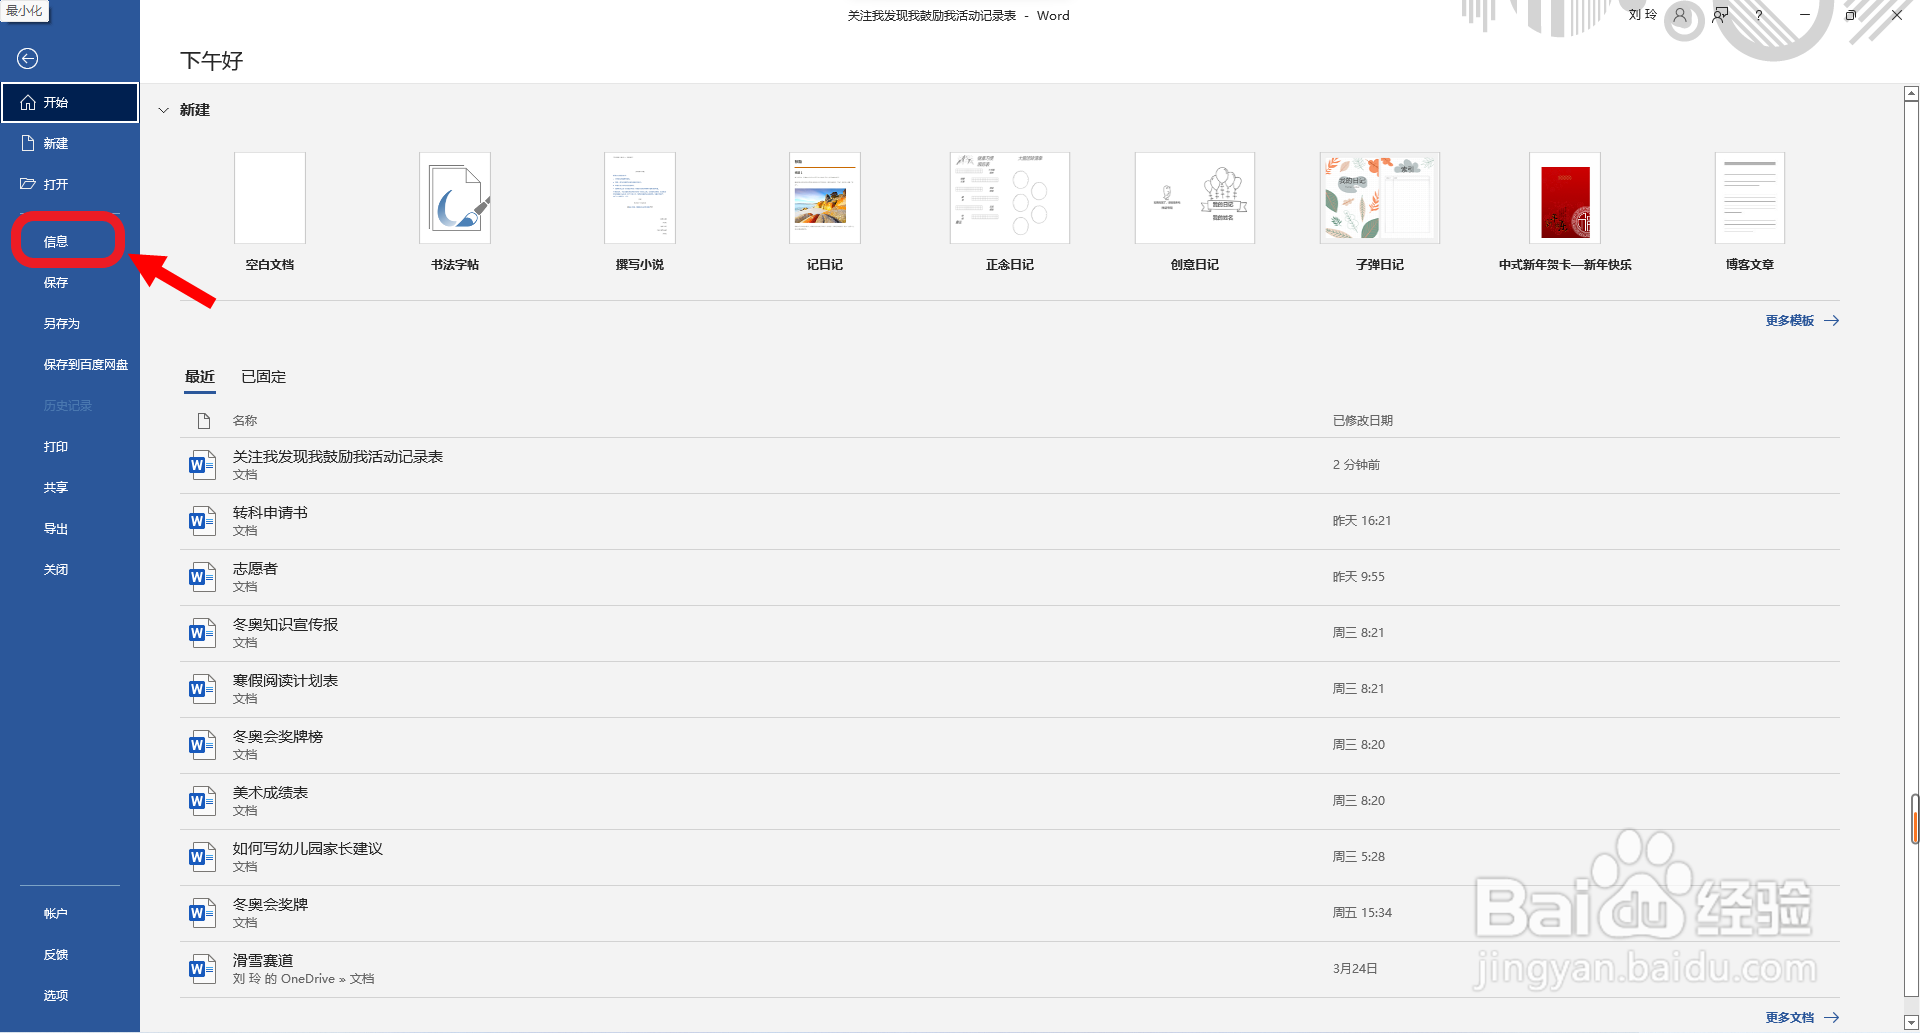Viewport: 1920px width, 1033px height.
Task: Open document 寒假阅读计划表
Action: click(x=1010, y=689)
